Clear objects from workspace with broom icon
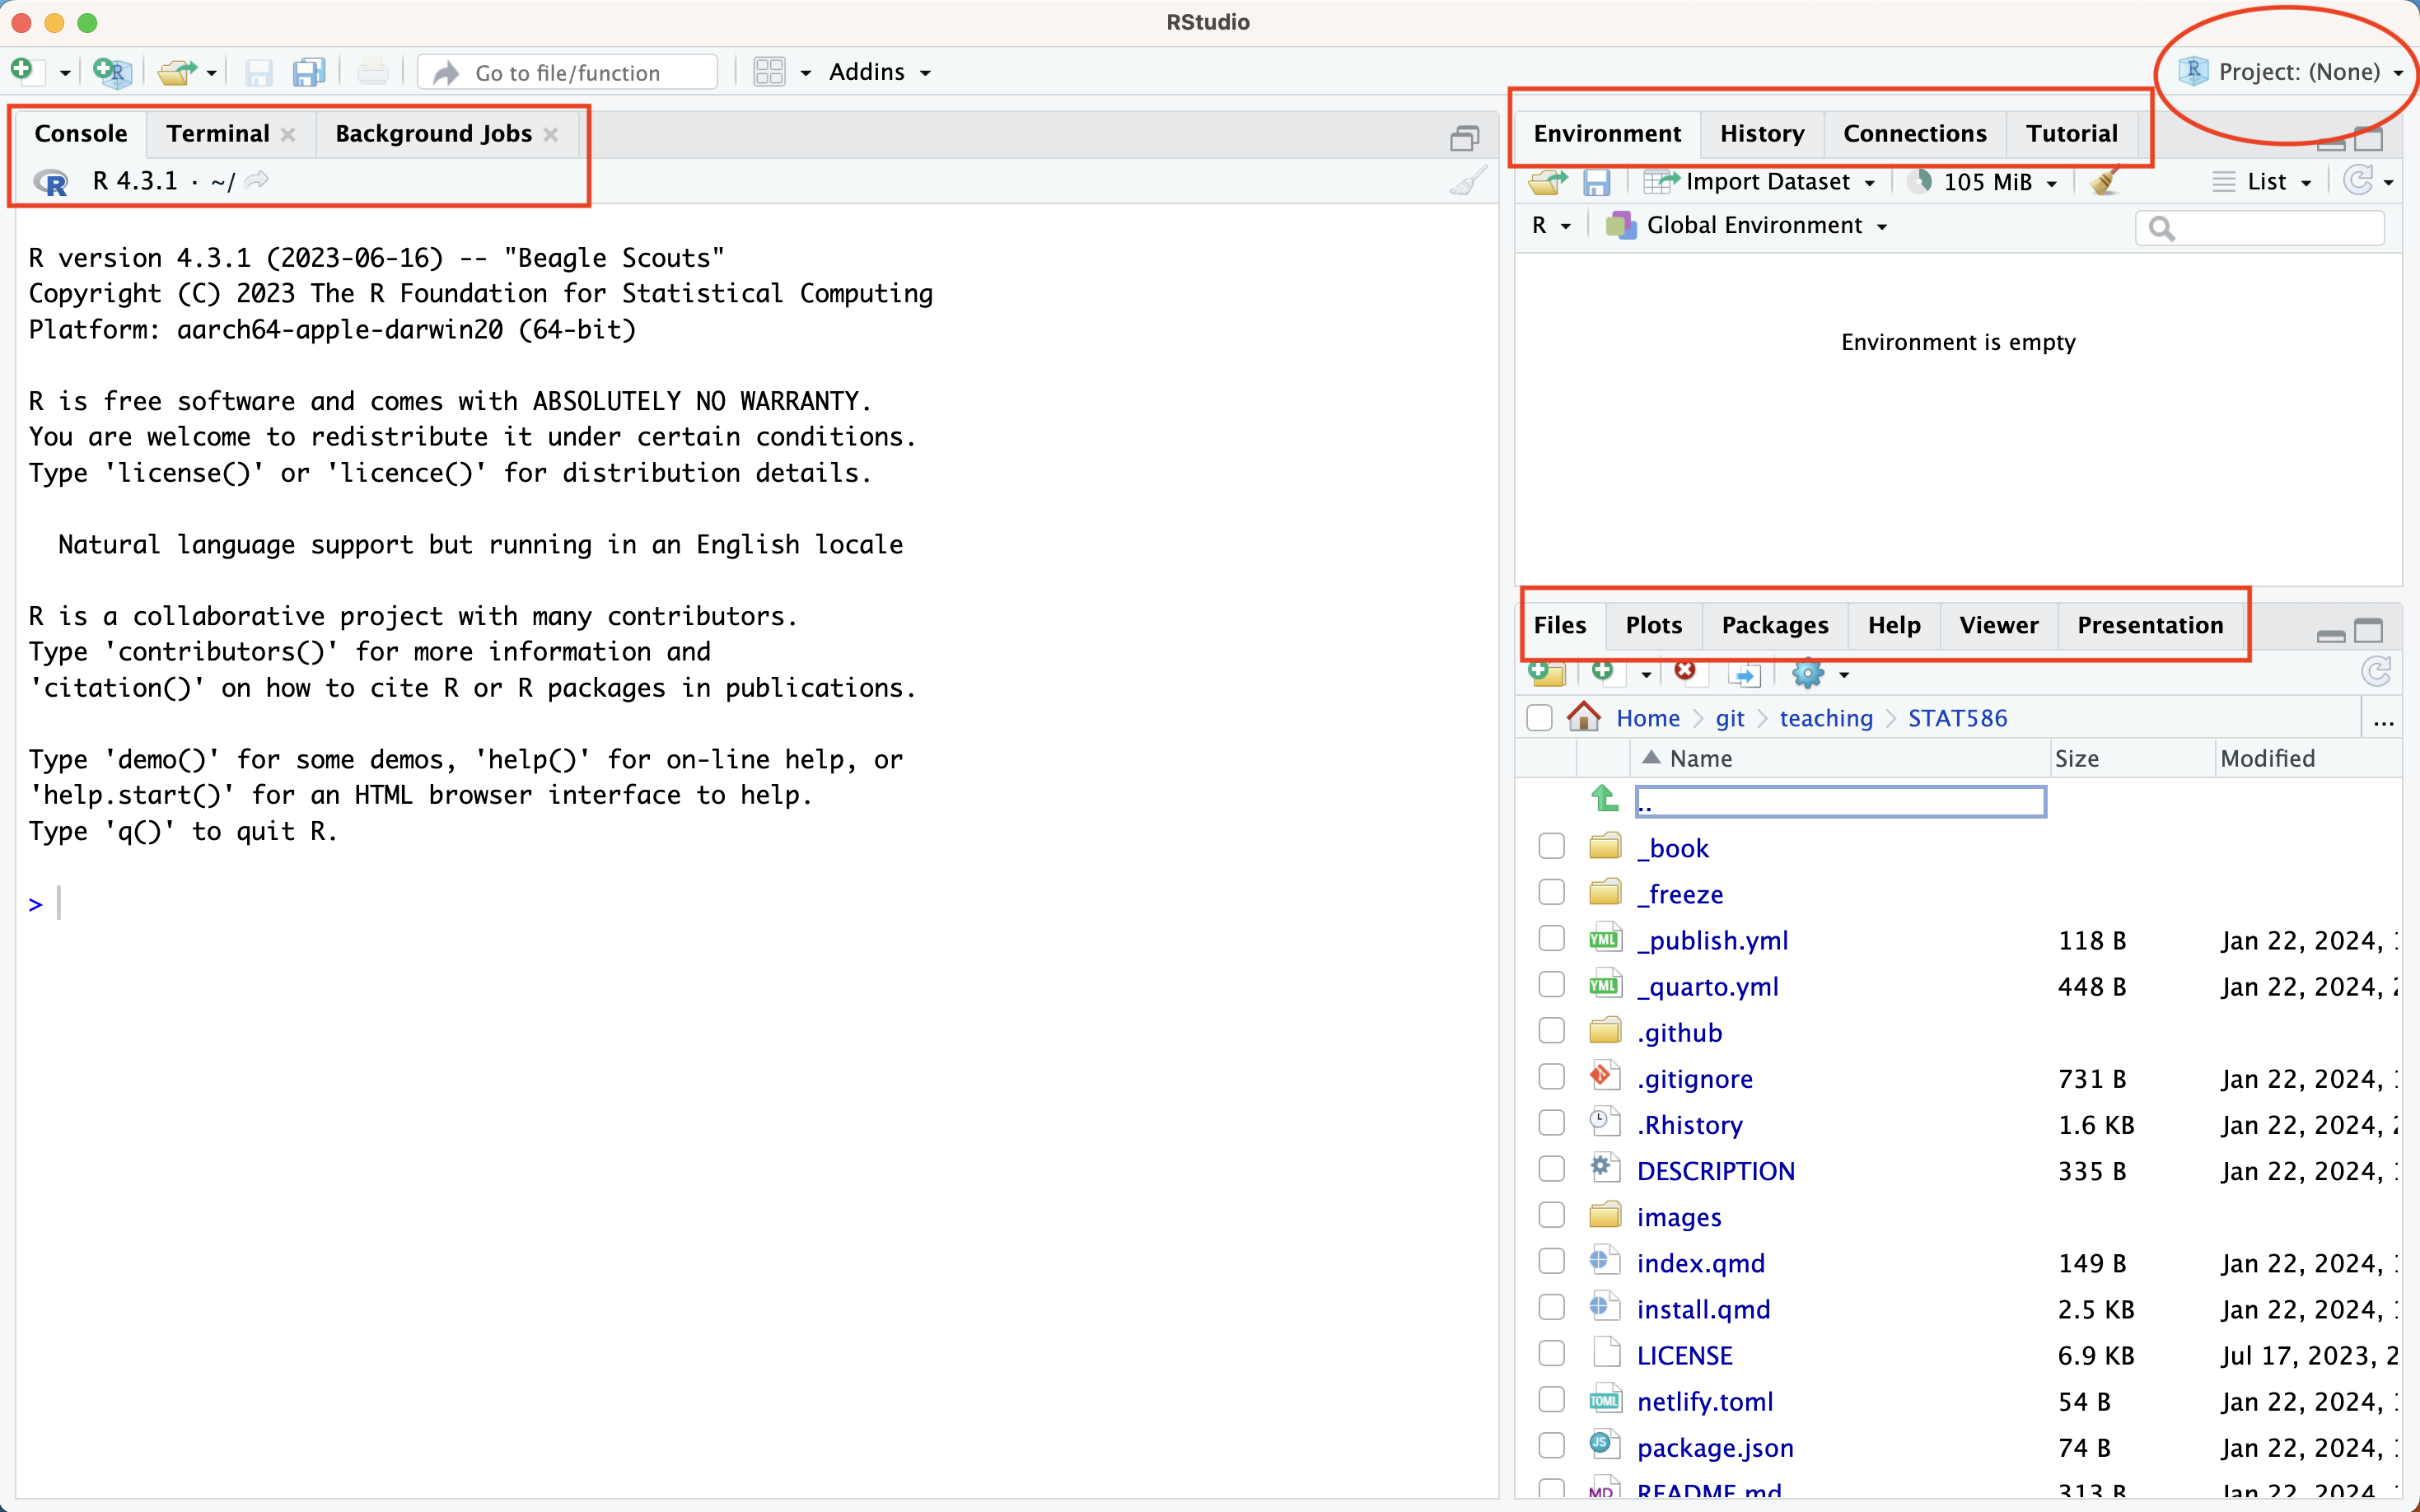Image resolution: width=2420 pixels, height=1512 pixels. point(2105,181)
